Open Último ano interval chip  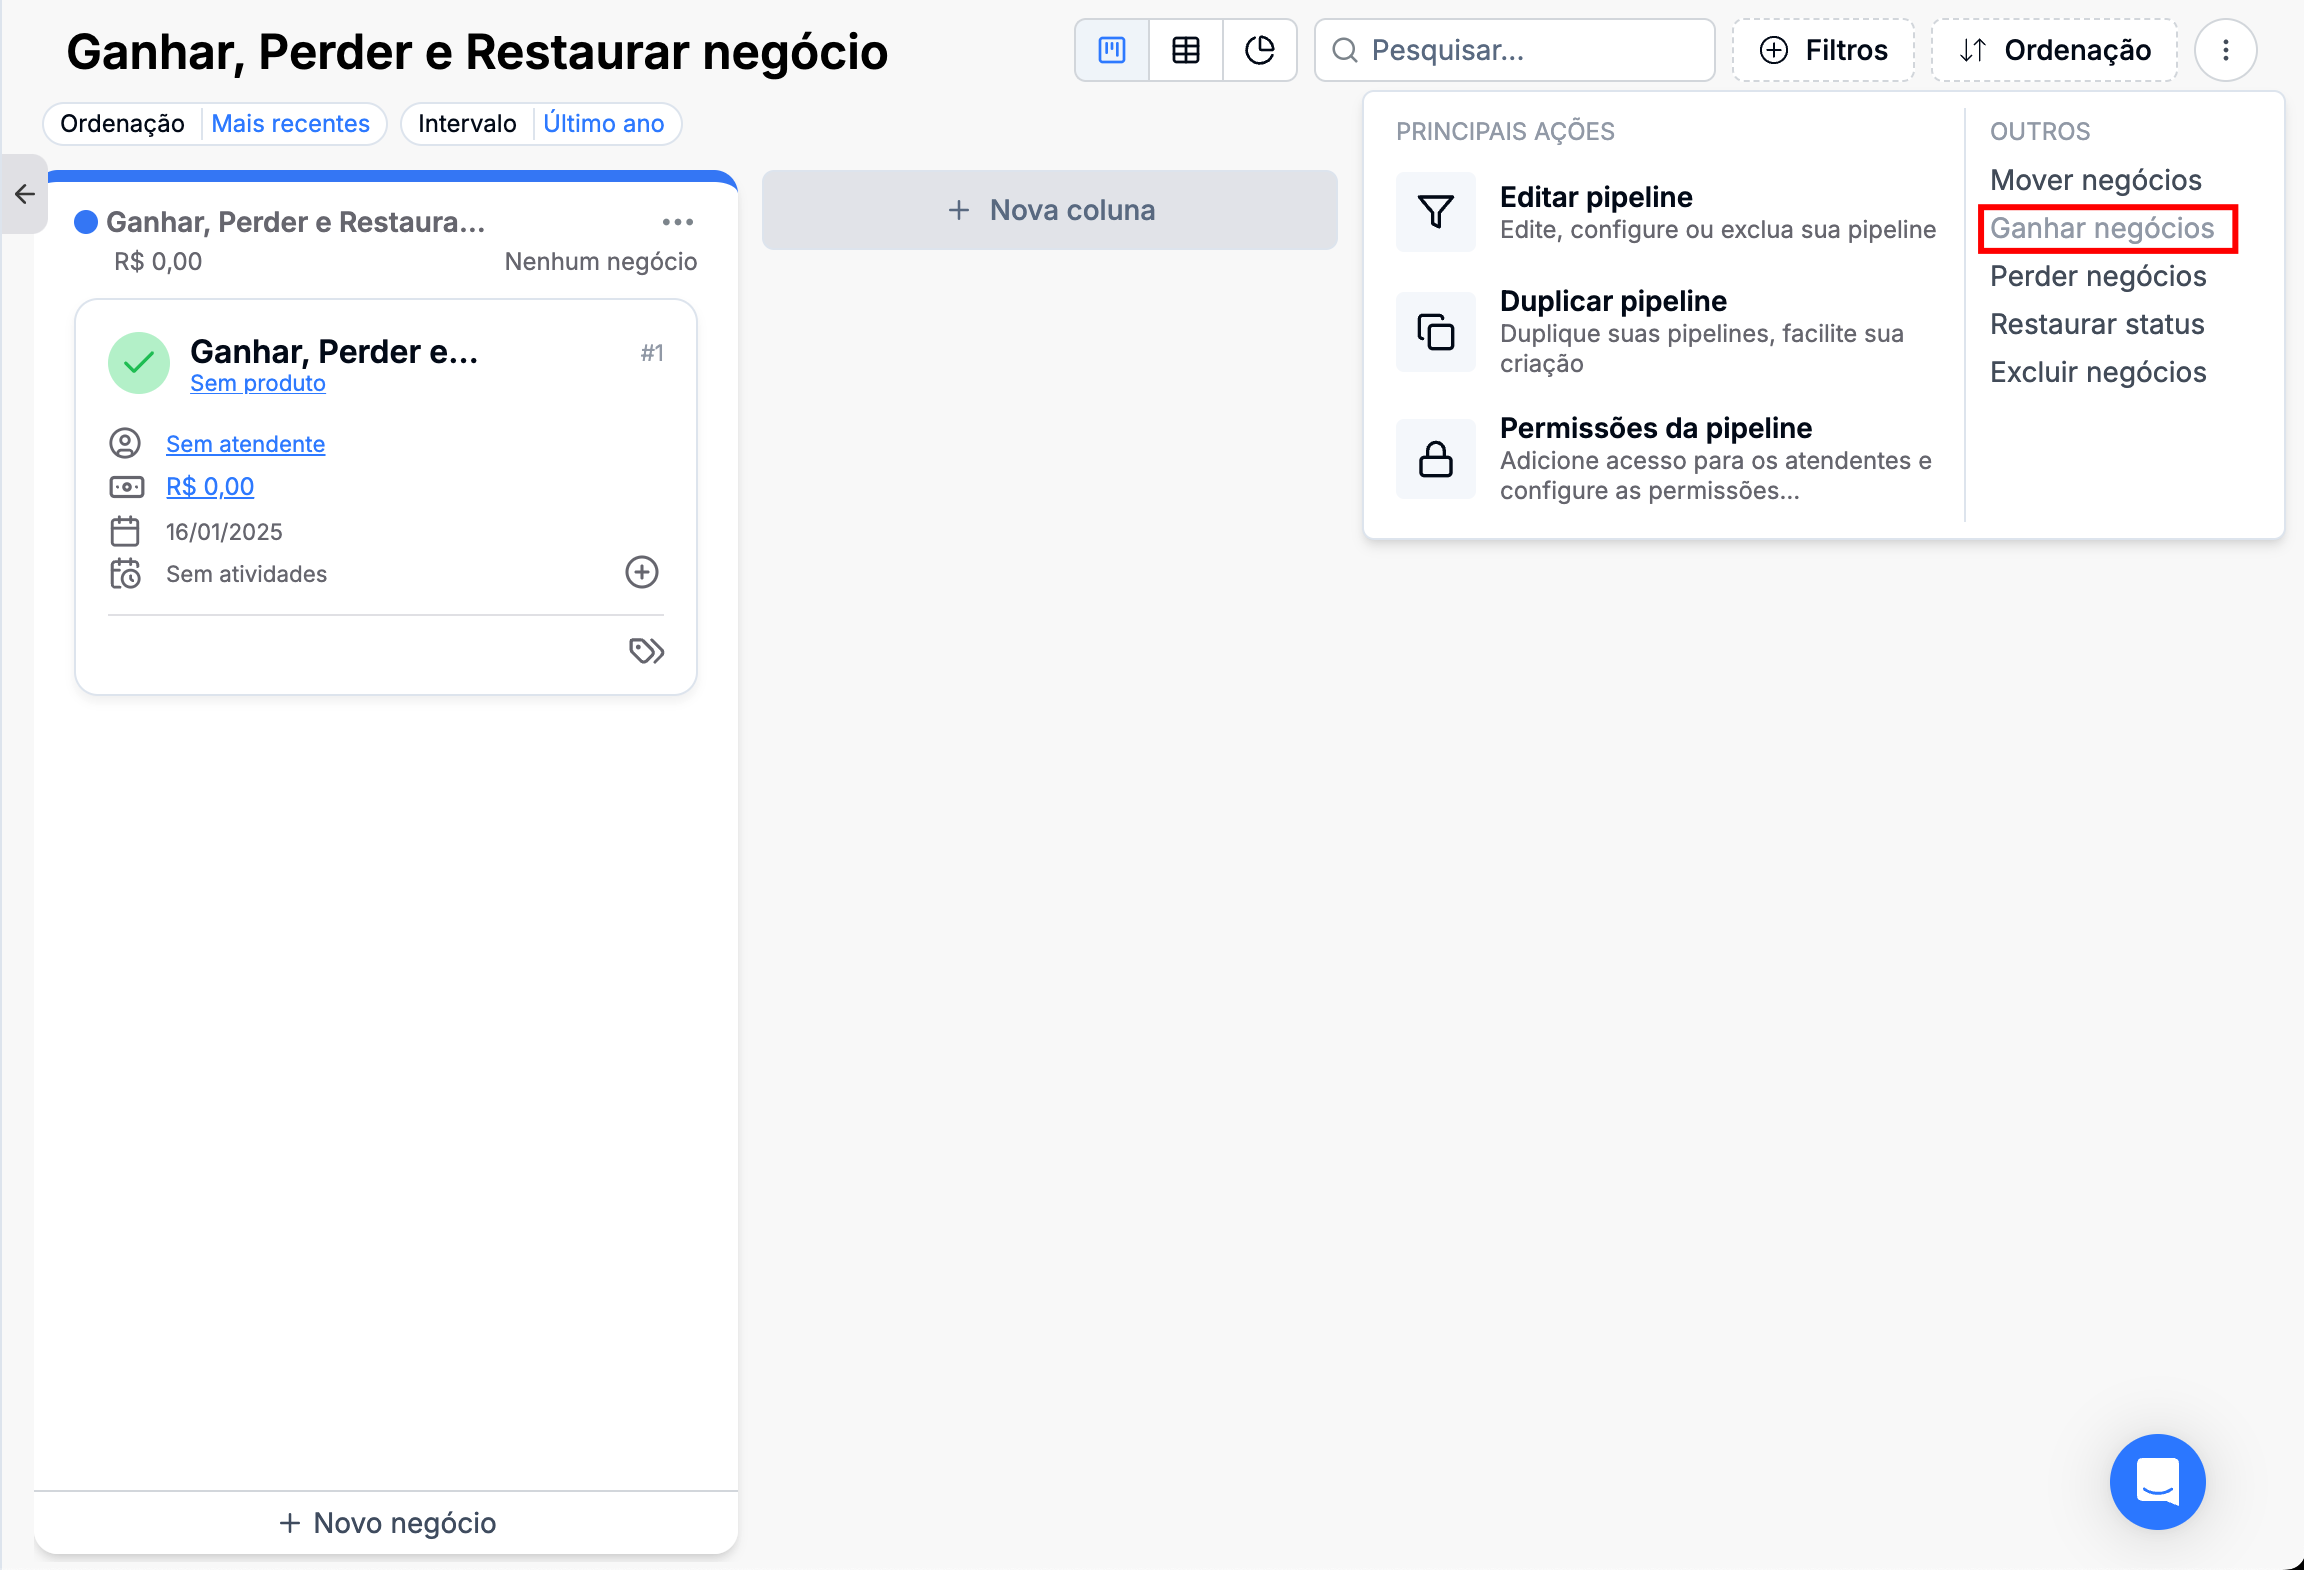(x=603, y=124)
